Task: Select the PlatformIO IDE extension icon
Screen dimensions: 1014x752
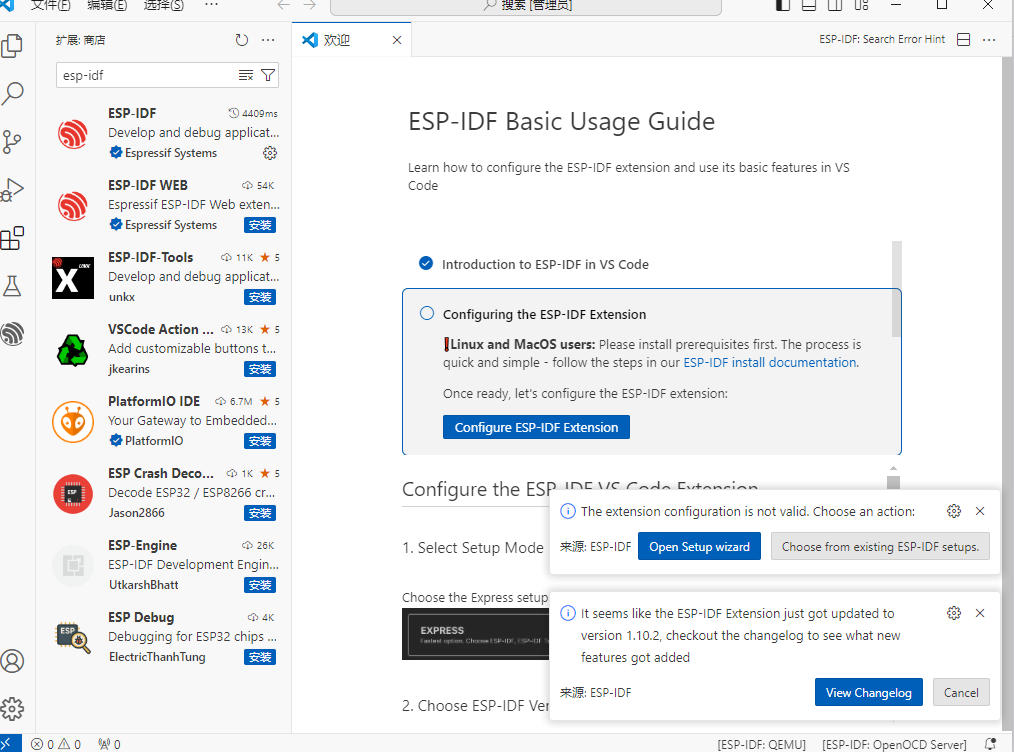Action: pyautogui.click(x=73, y=422)
